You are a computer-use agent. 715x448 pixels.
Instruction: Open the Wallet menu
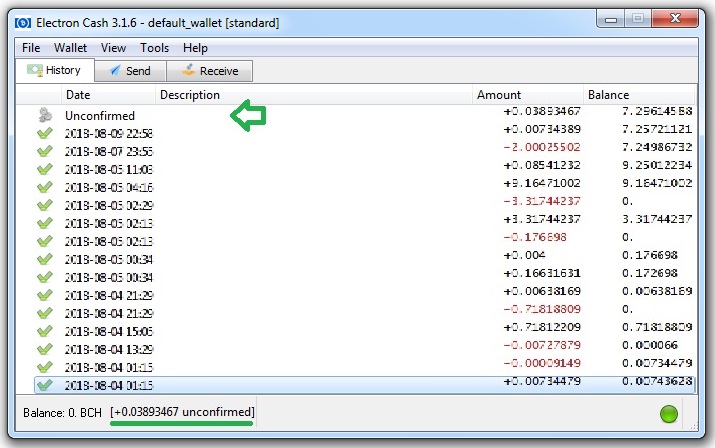coord(70,48)
